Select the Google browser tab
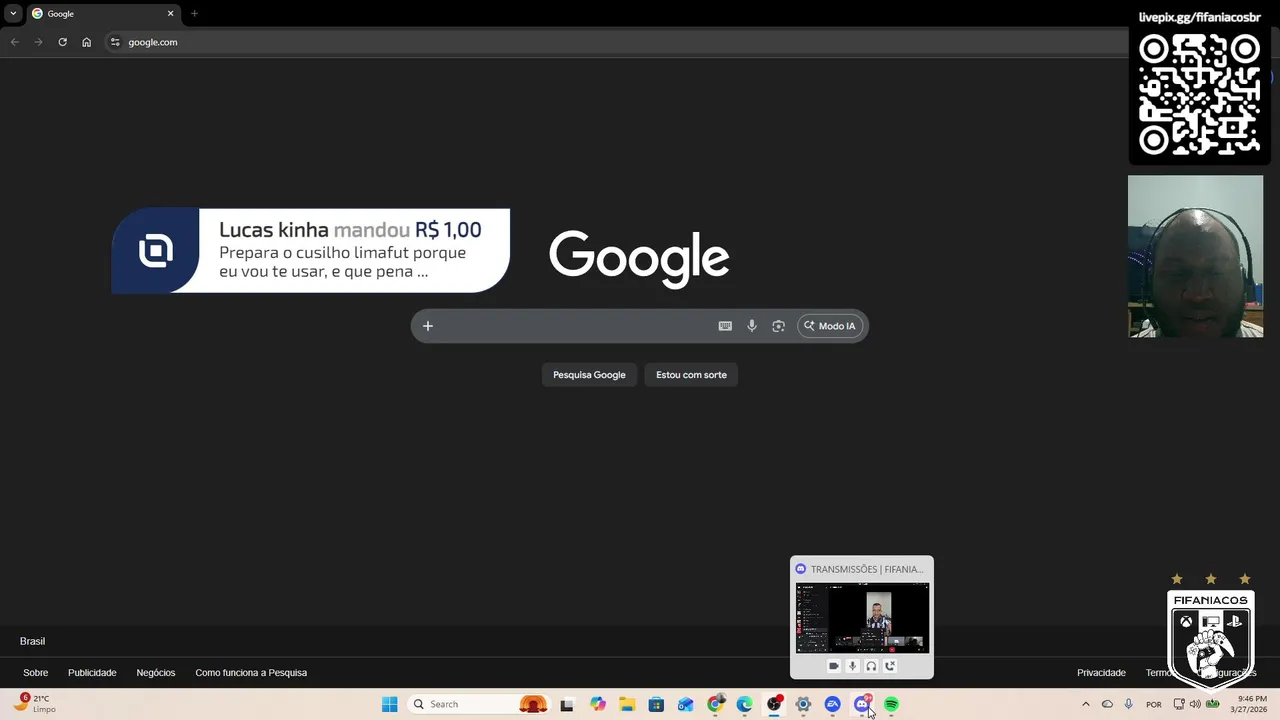 (102, 14)
